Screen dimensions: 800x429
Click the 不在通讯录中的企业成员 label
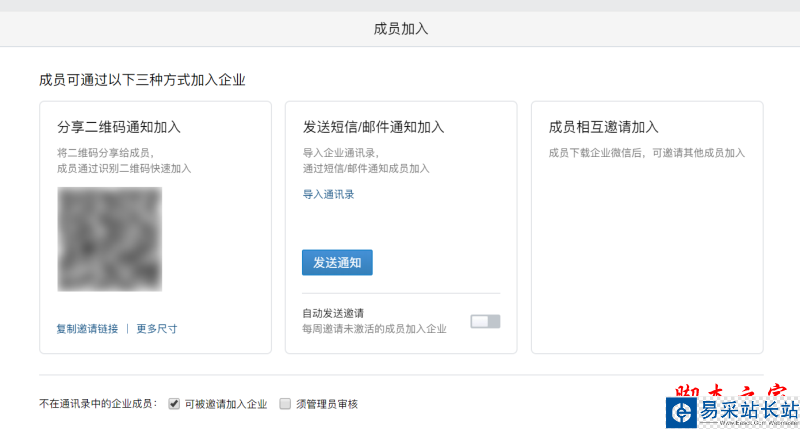[x=98, y=404]
